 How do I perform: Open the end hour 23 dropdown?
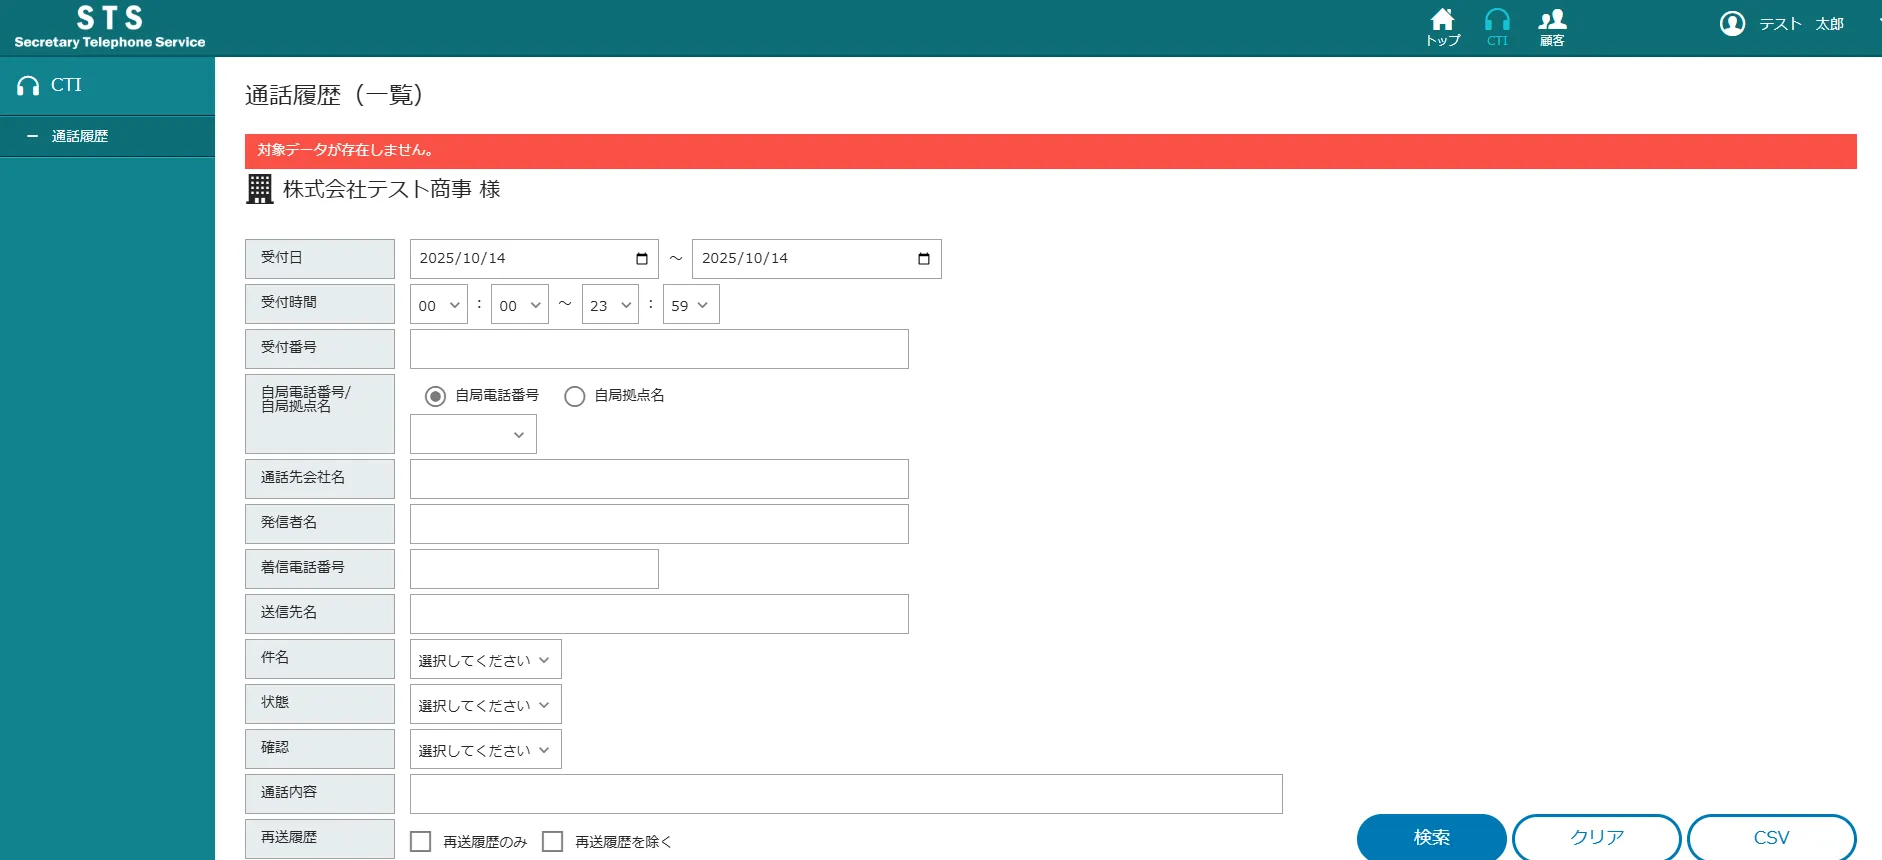click(610, 305)
